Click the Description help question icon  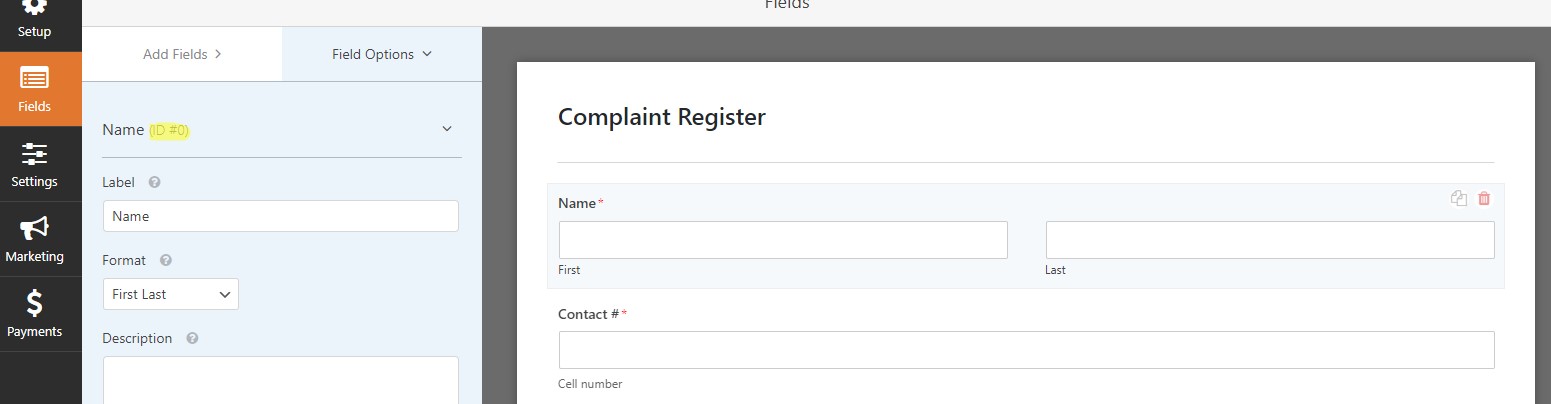(192, 338)
